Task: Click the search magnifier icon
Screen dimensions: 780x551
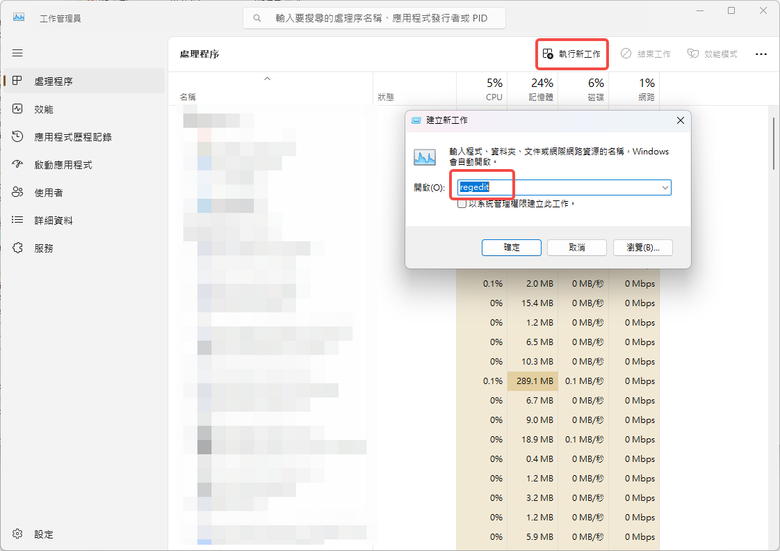Action: pos(257,18)
